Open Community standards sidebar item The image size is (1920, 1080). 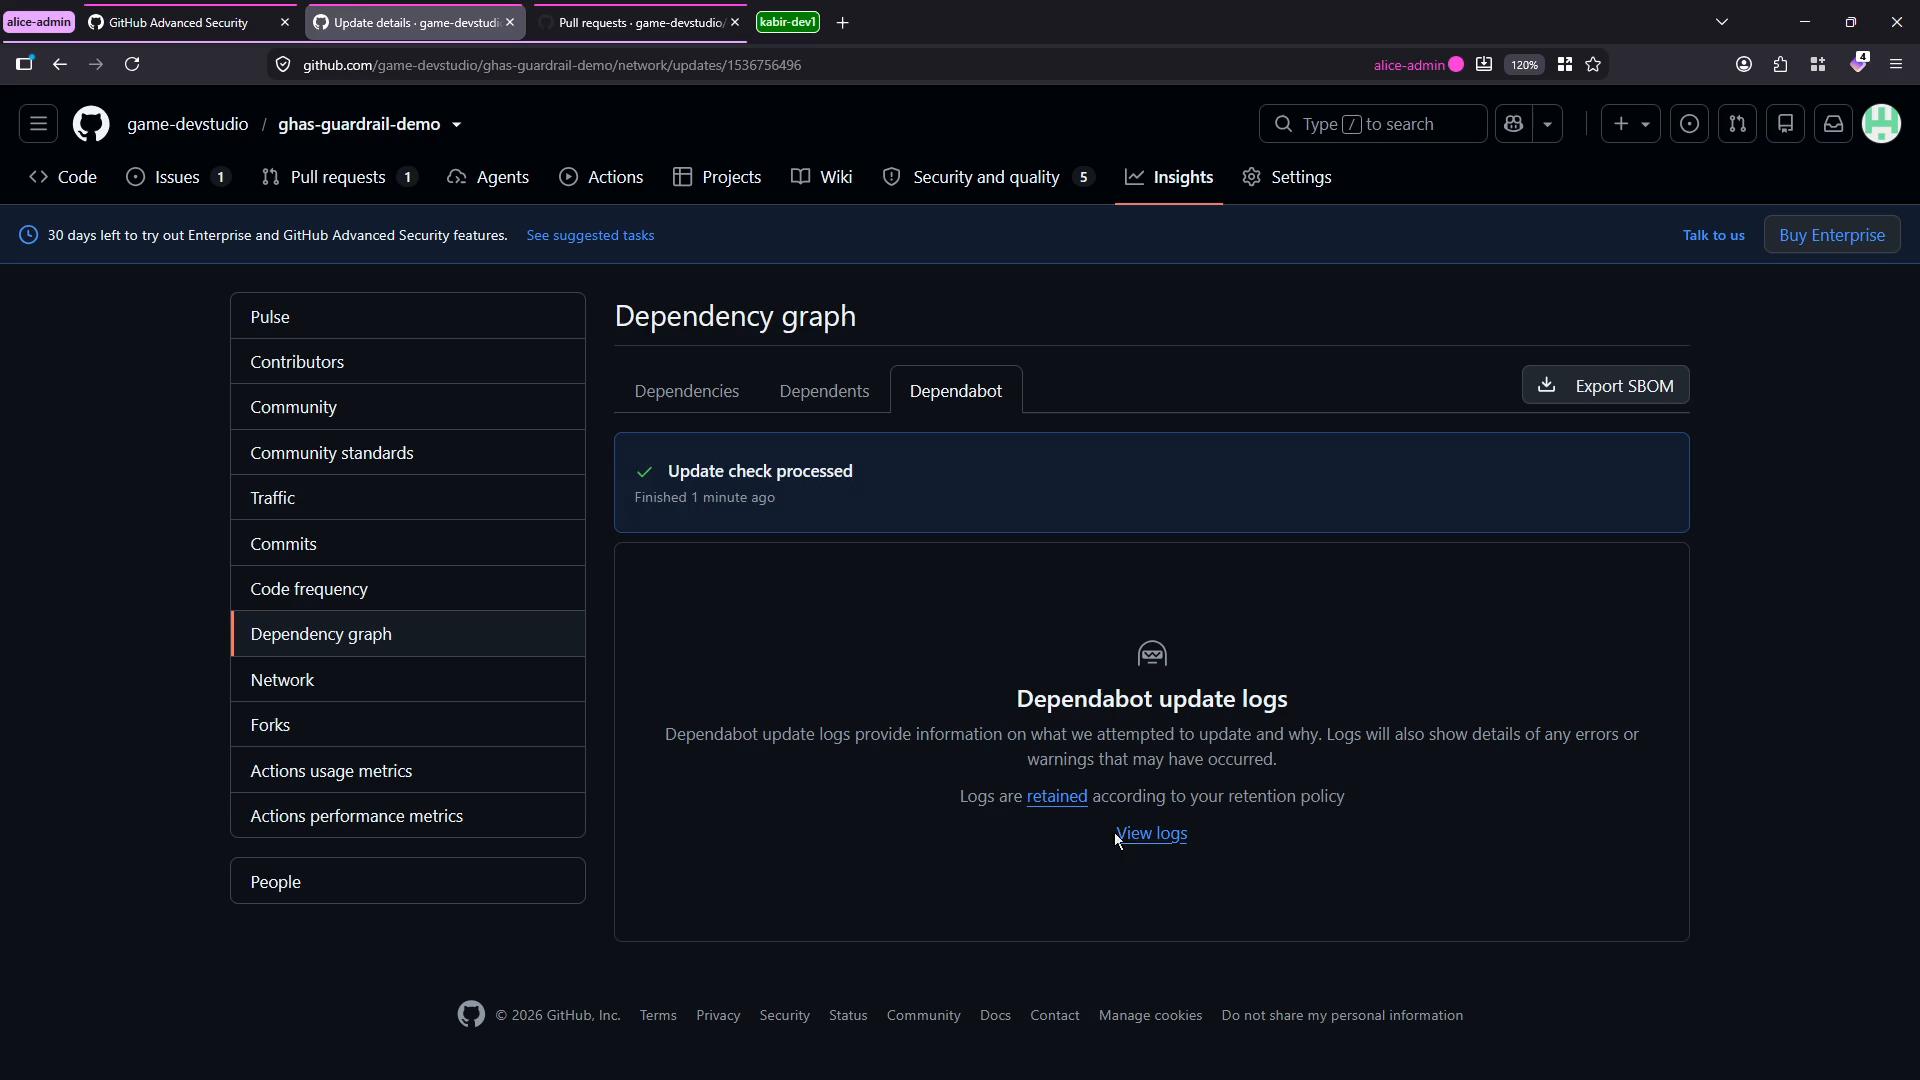point(408,453)
